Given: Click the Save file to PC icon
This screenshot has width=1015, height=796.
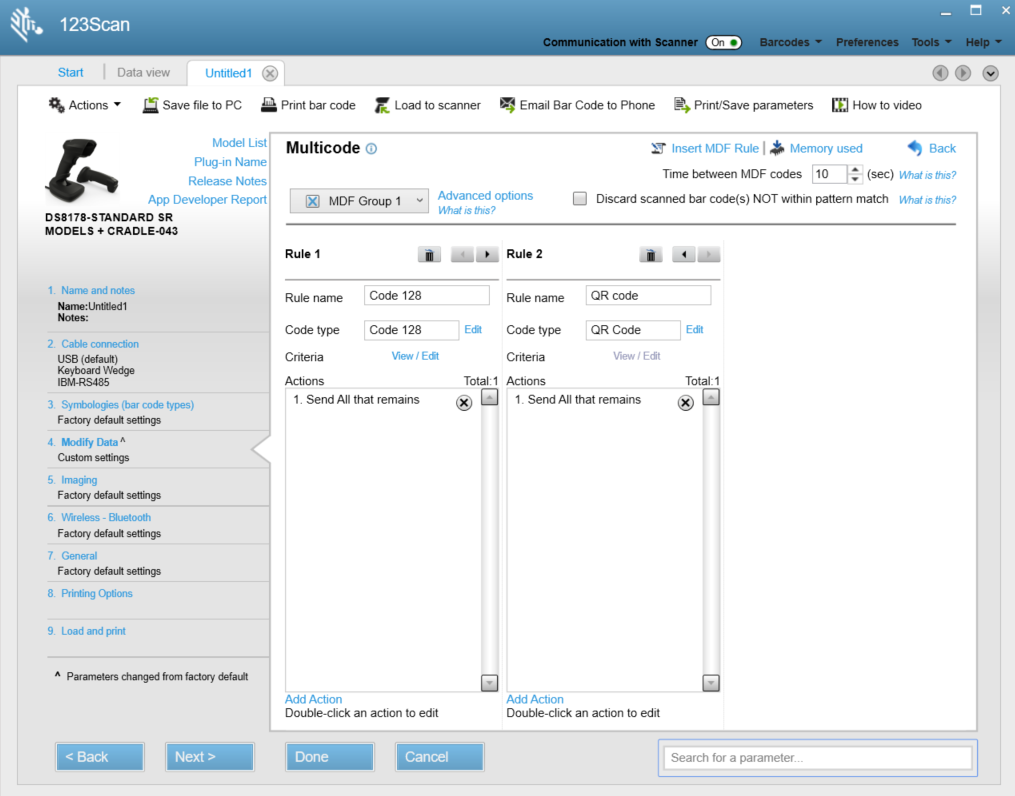Looking at the screenshot, I should pyautogui.click(x=151, y=105).
